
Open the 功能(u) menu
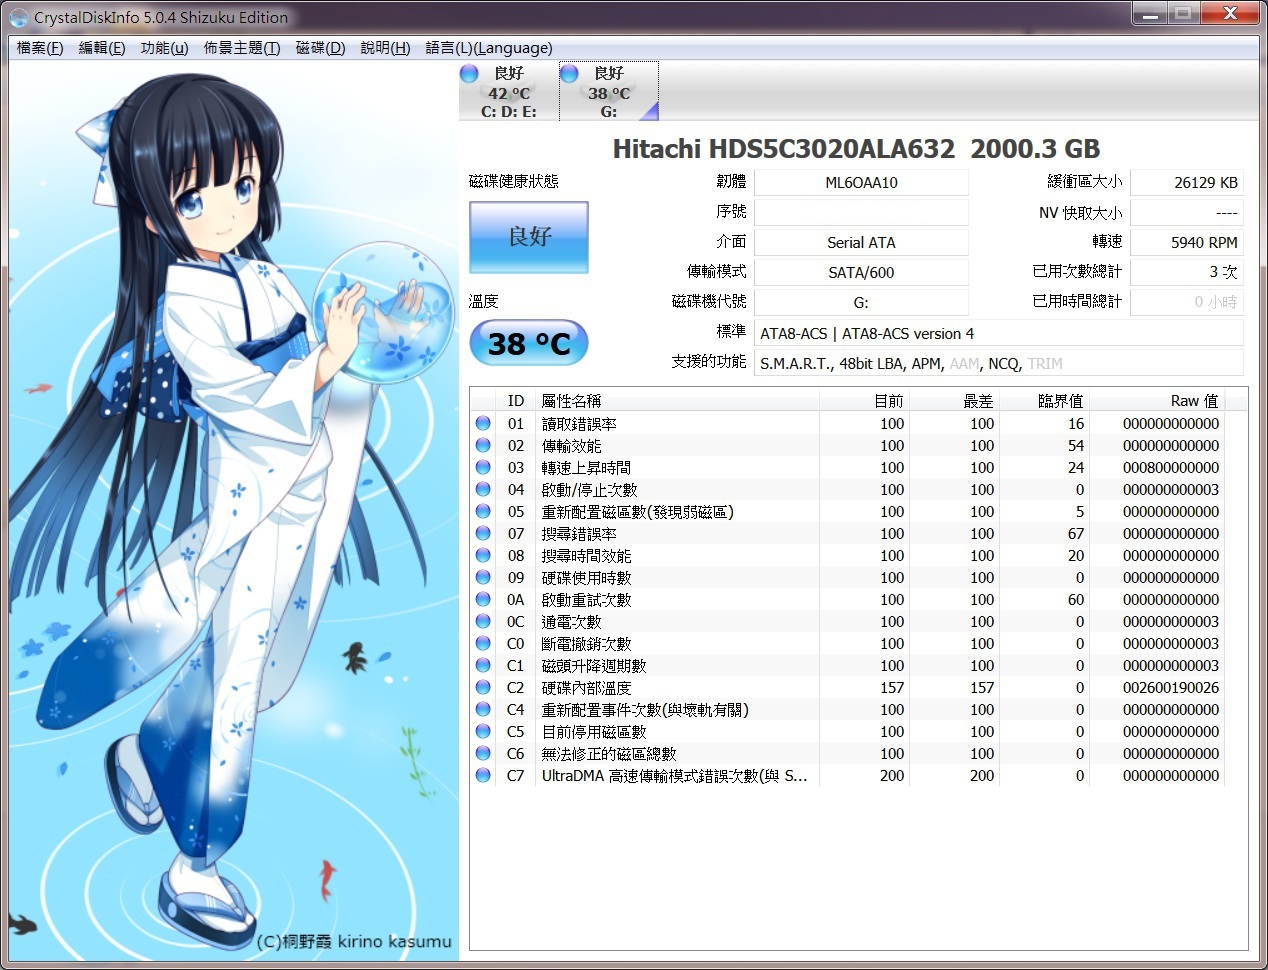click(164, 48)
